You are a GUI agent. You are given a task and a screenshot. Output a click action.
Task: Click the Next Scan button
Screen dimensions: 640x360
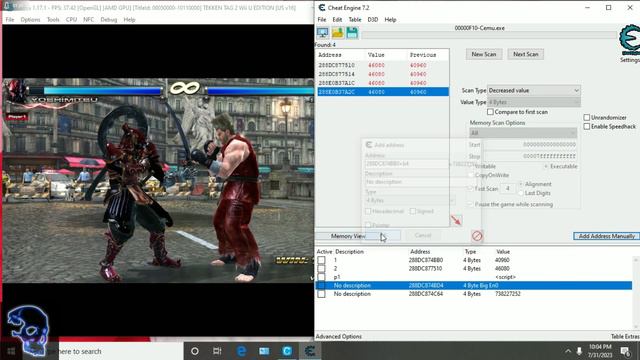pyautogui.click(x=526, y=54)
